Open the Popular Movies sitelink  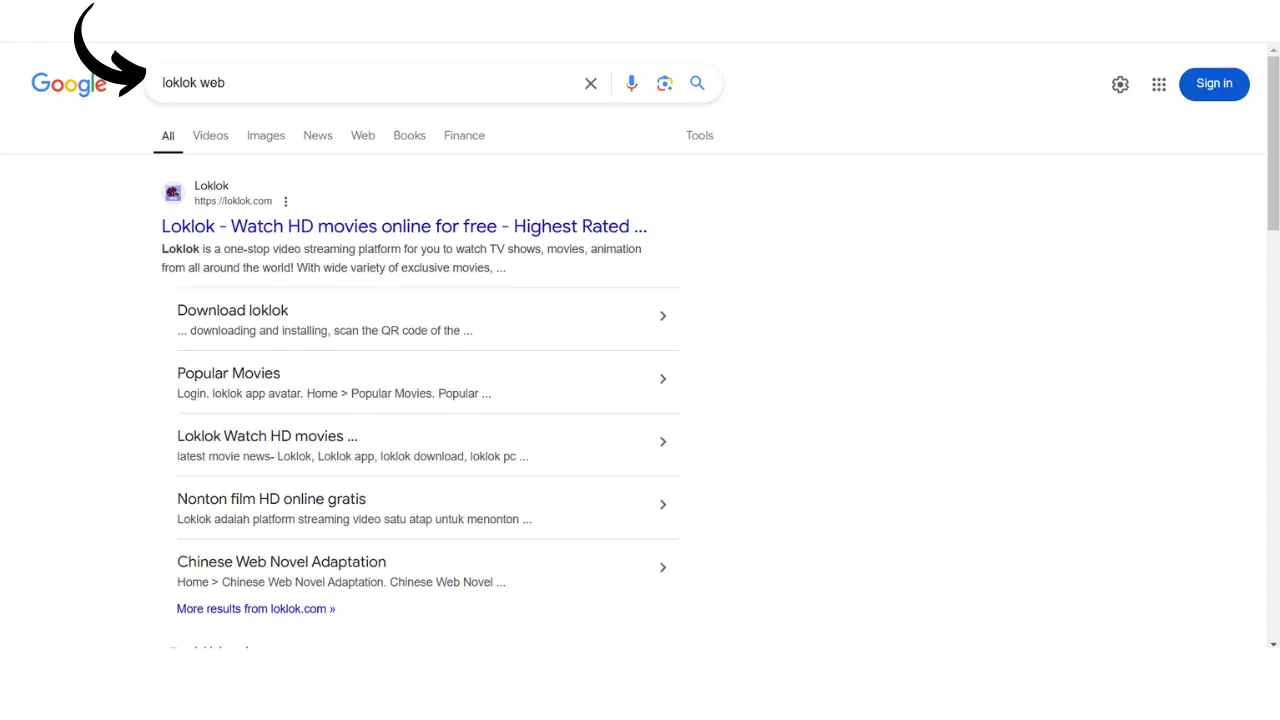point(229,373)
